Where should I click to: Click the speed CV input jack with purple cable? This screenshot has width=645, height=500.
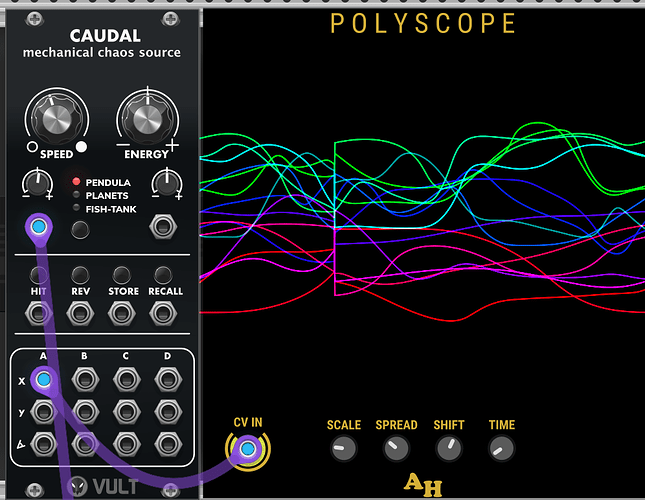point(39,227)
